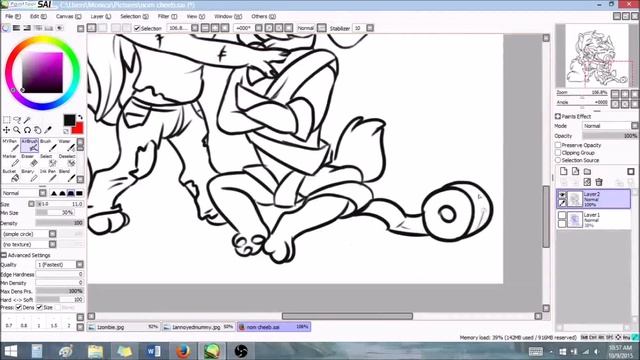Select the move tool
The height and width of the screenshot is (360, 640).
7,130
